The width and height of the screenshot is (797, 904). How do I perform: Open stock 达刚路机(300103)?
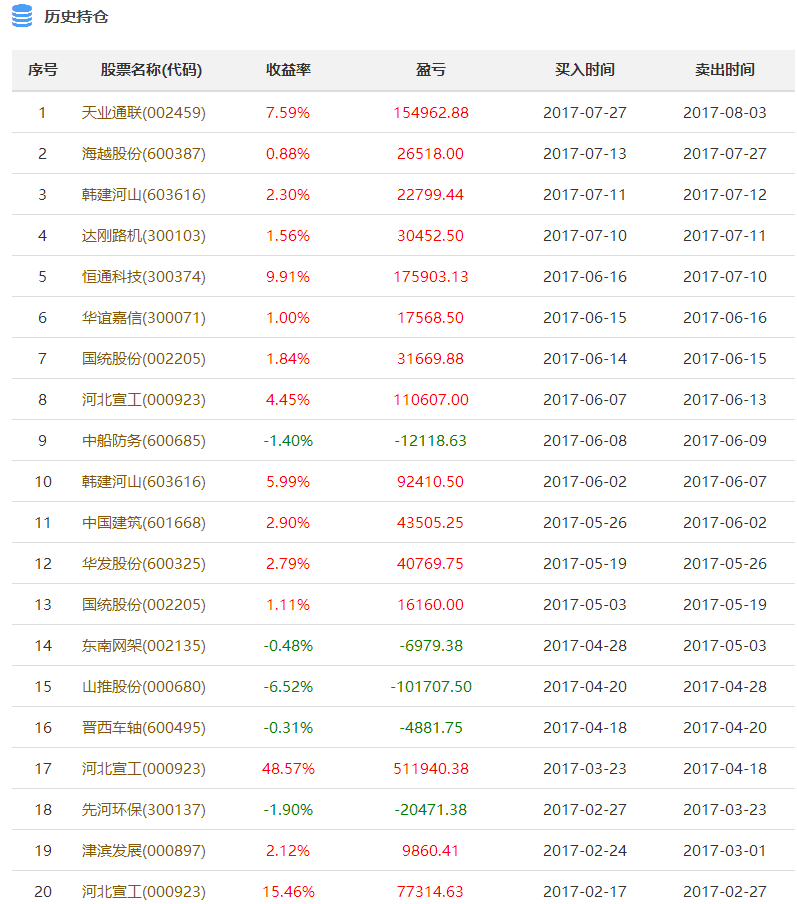pyautogui.click(x=143, y=235)
